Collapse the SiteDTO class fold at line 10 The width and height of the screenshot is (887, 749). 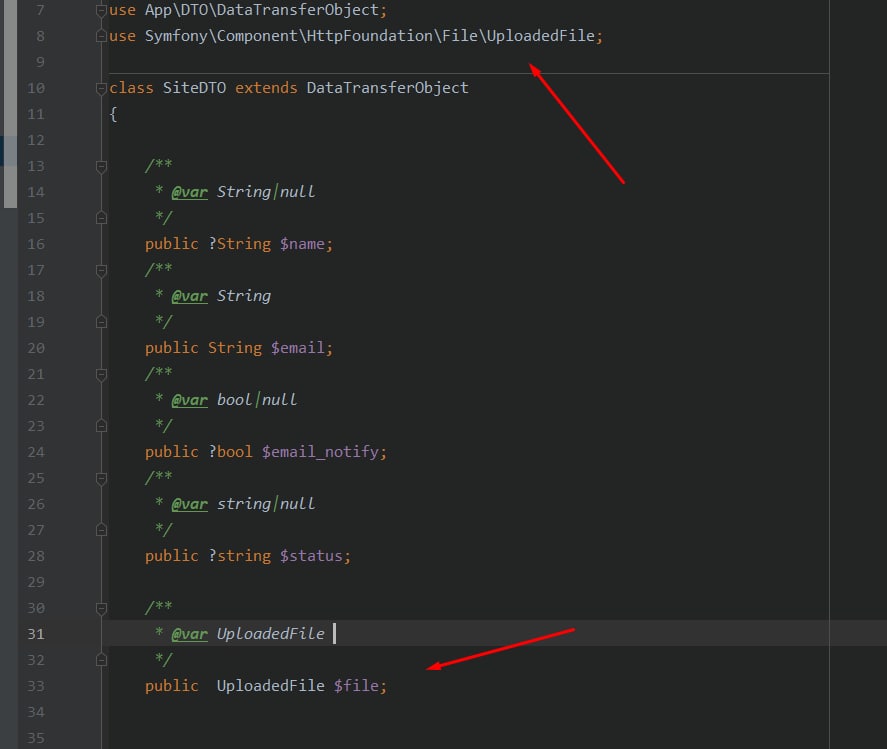pos(101,88)
